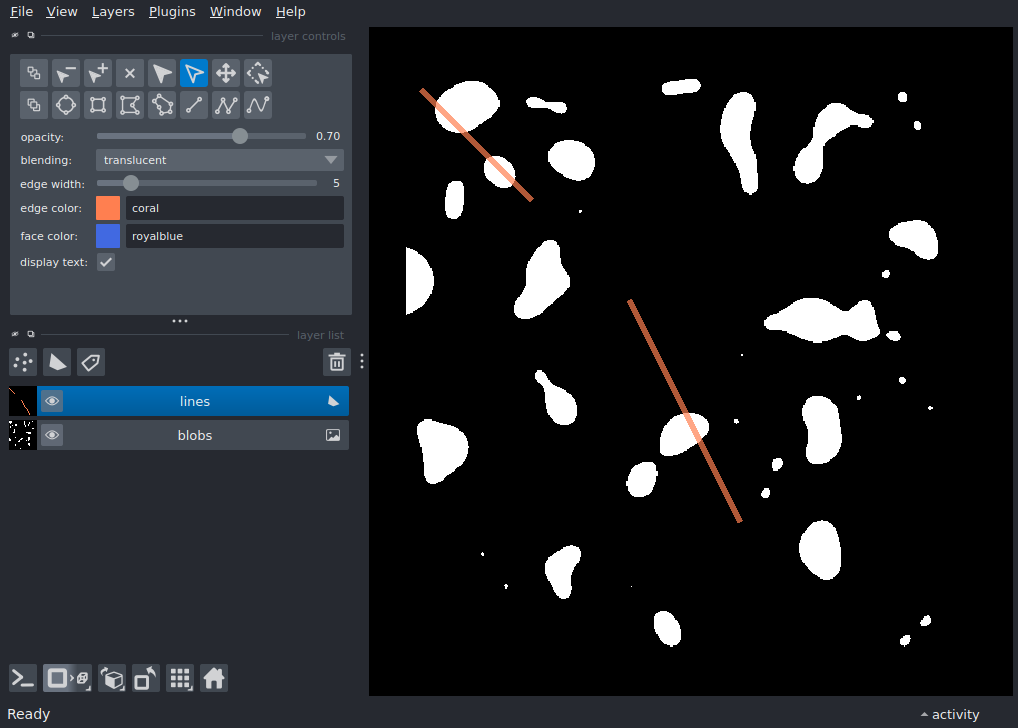
Task: Select the Add Ellipse tool
Action: (65, 105)
